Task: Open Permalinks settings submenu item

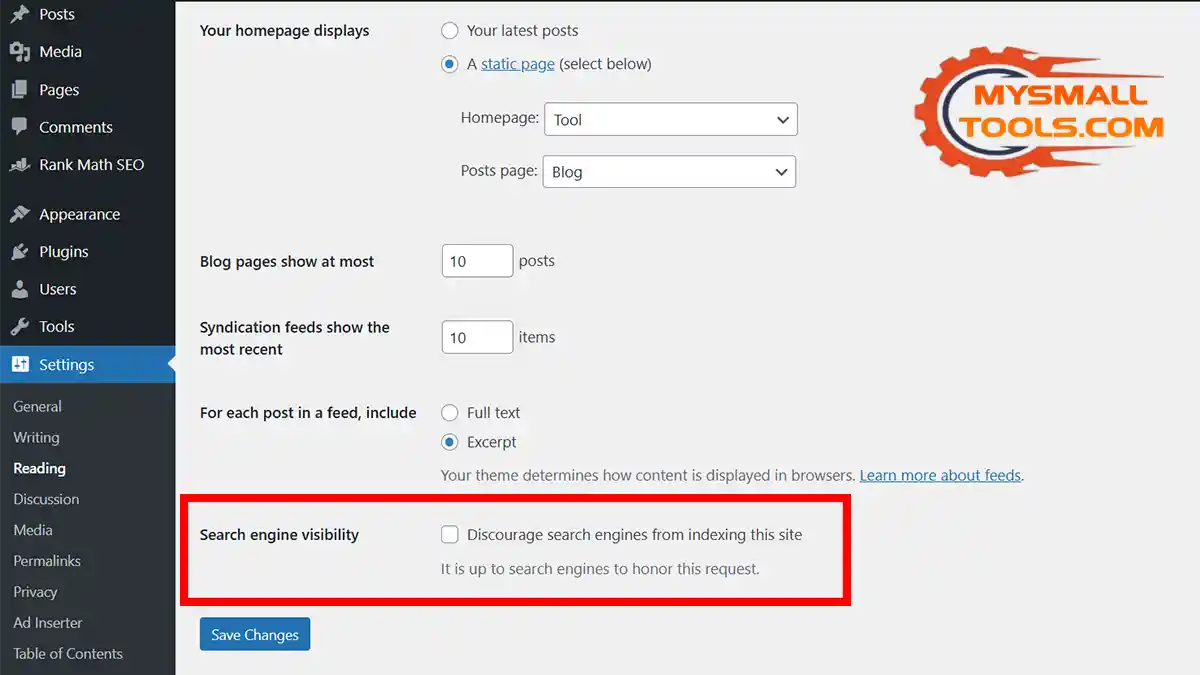Action: (47, 561)
